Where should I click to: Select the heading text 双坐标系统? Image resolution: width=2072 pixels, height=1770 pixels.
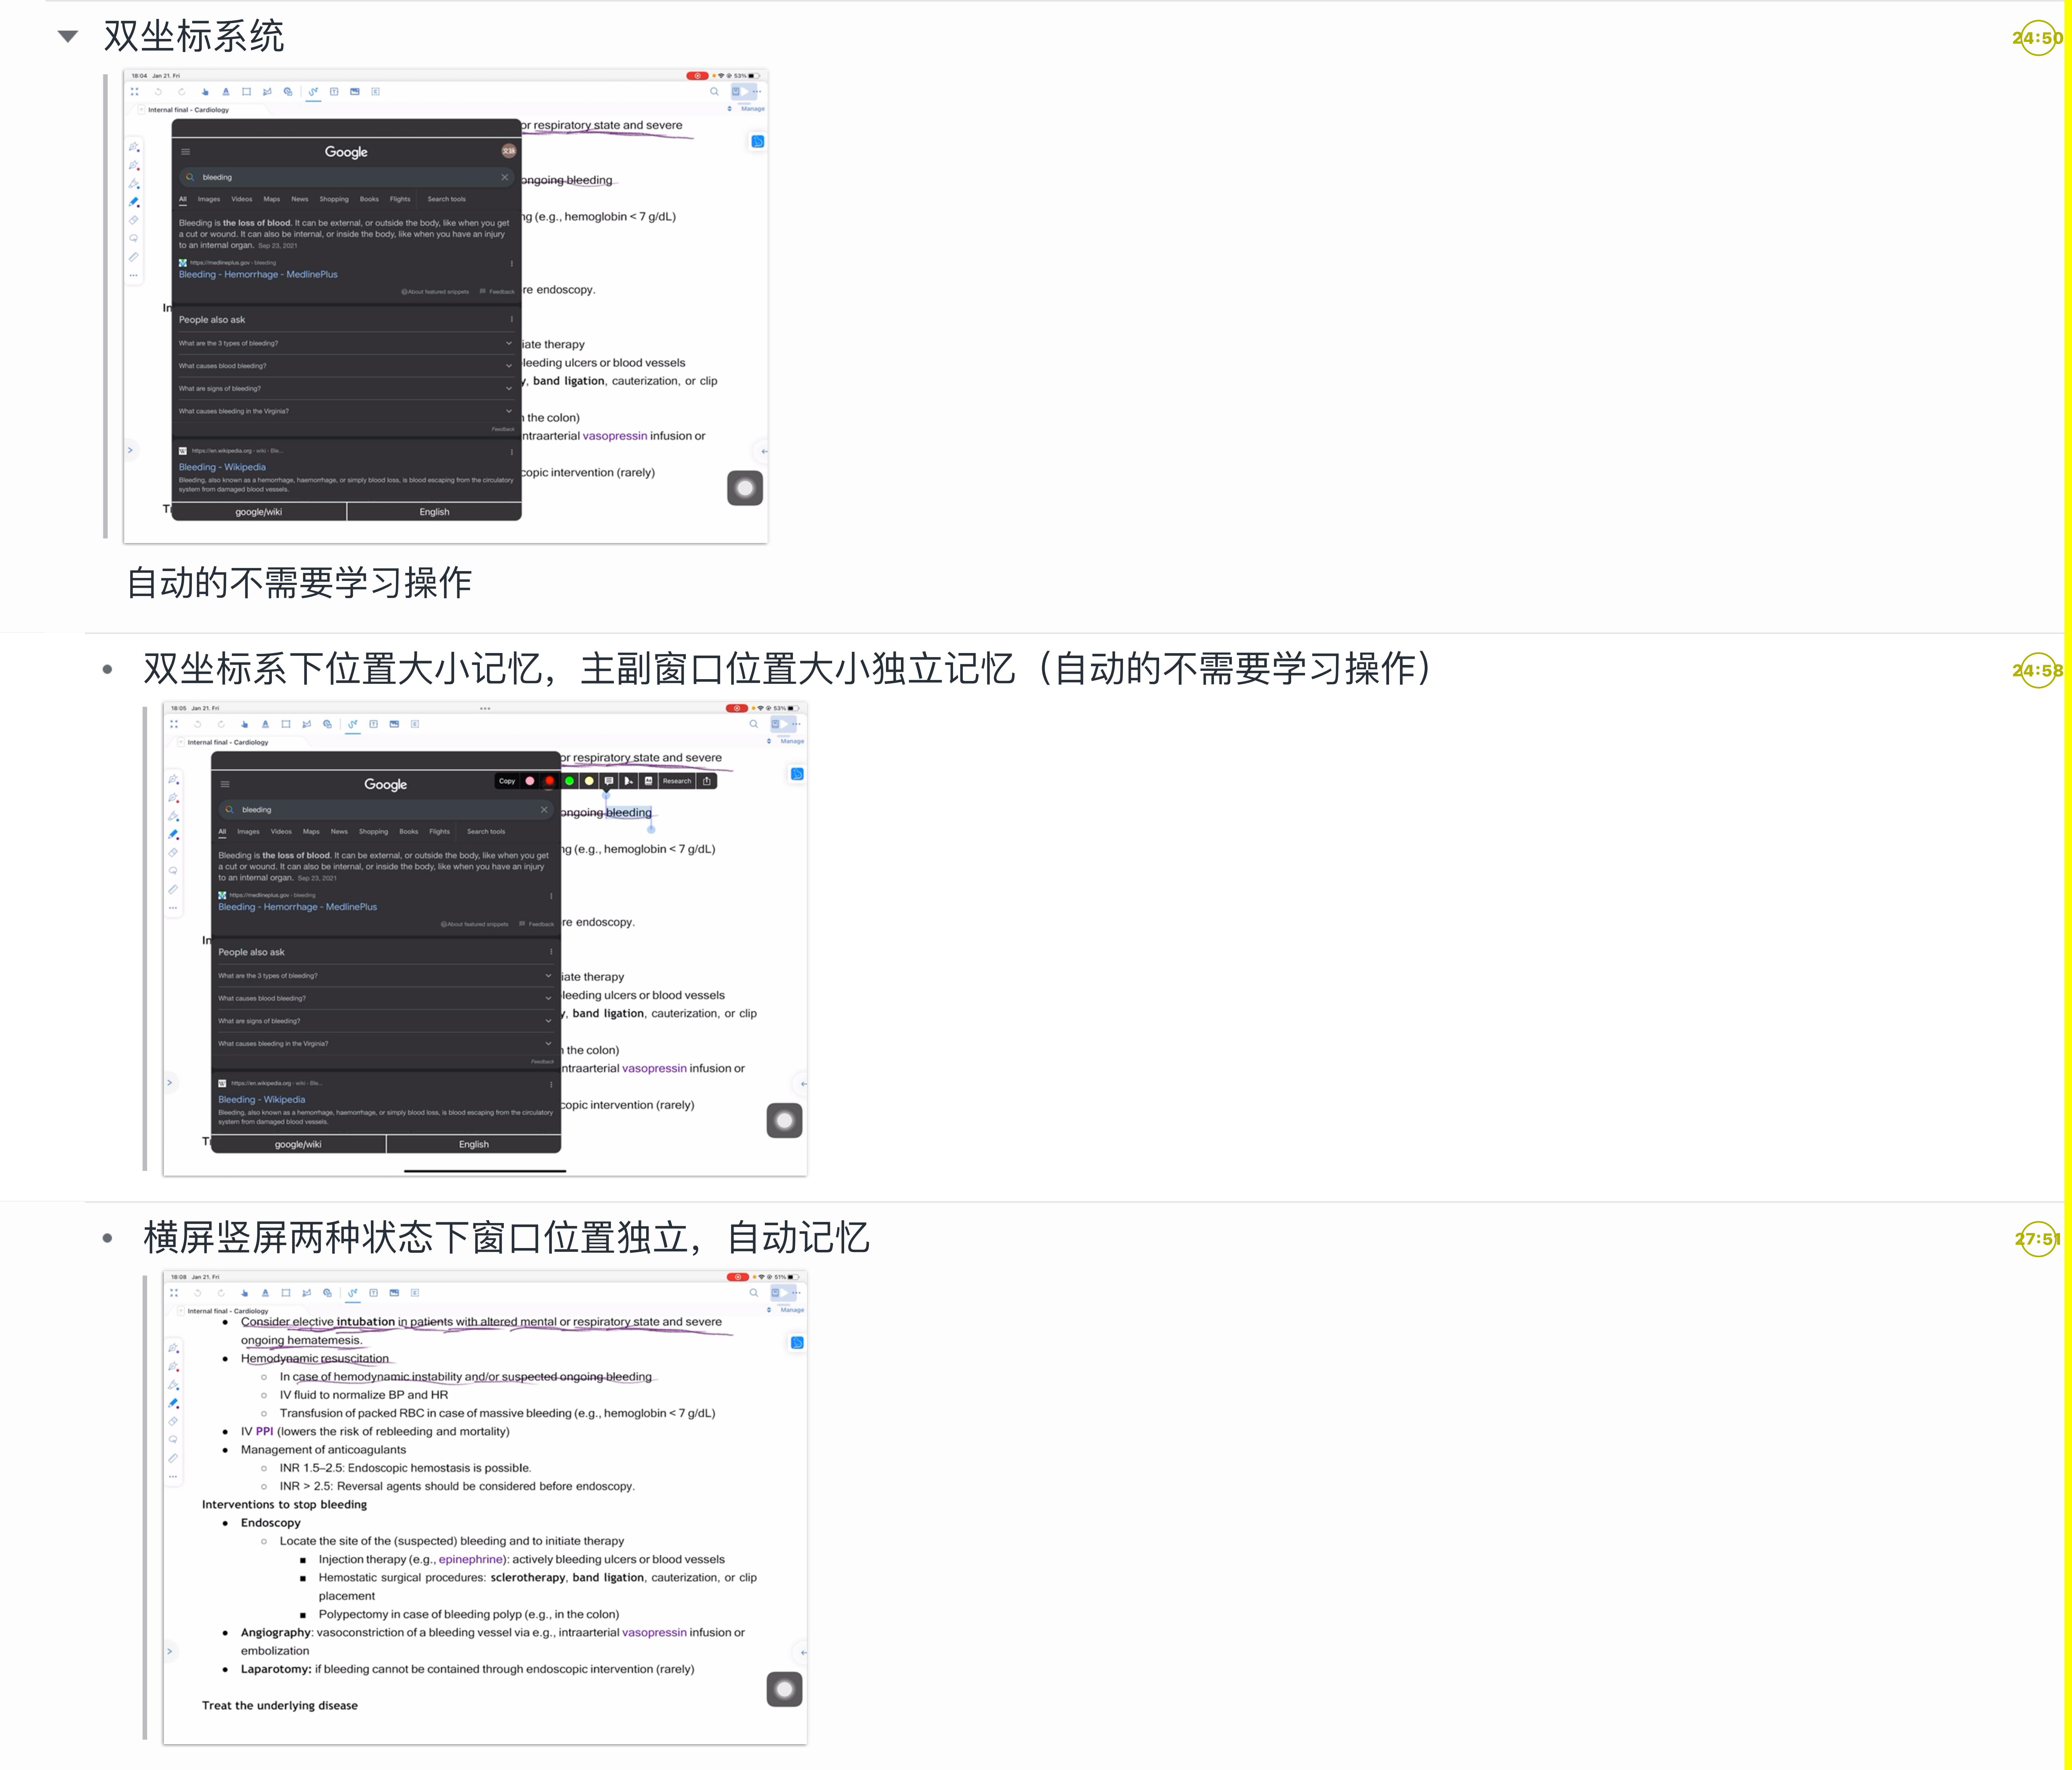pos(194,37)
